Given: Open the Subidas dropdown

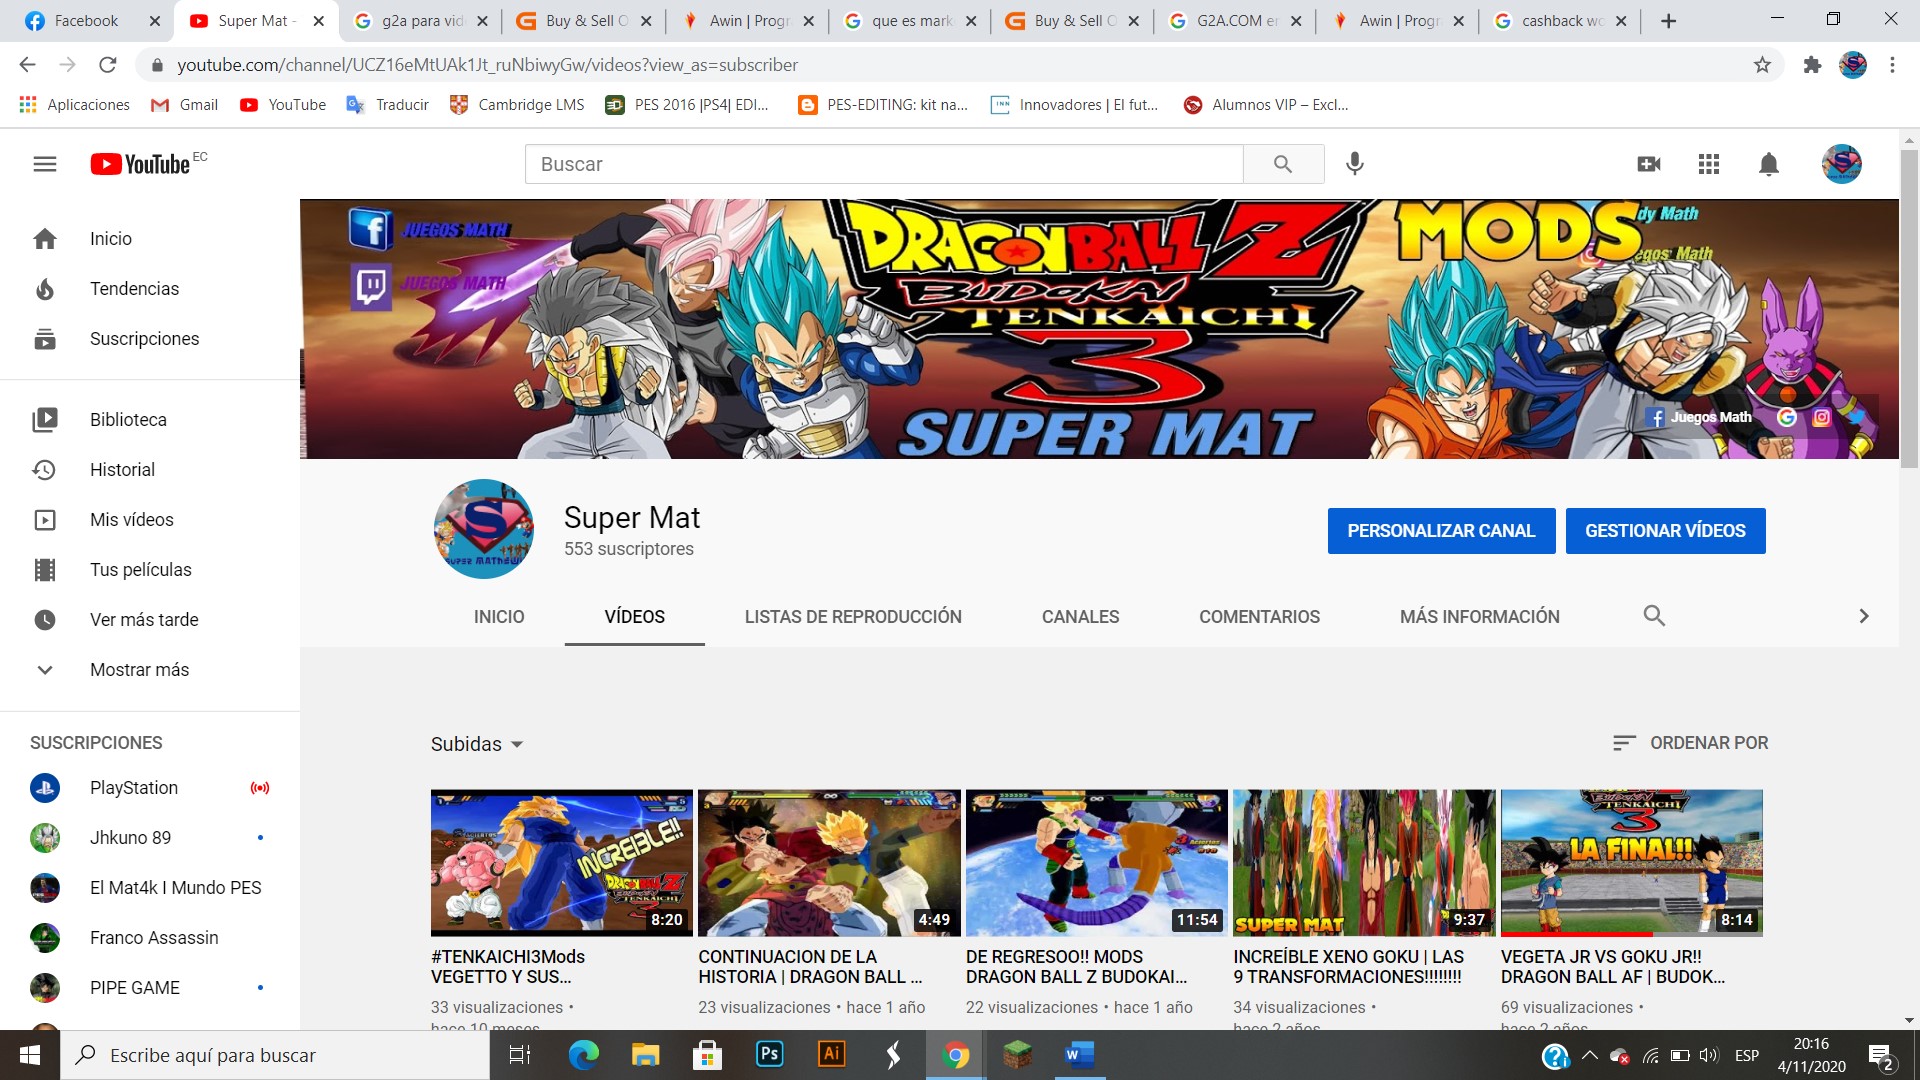Looking at the screenshot, I should click(477, 744).
